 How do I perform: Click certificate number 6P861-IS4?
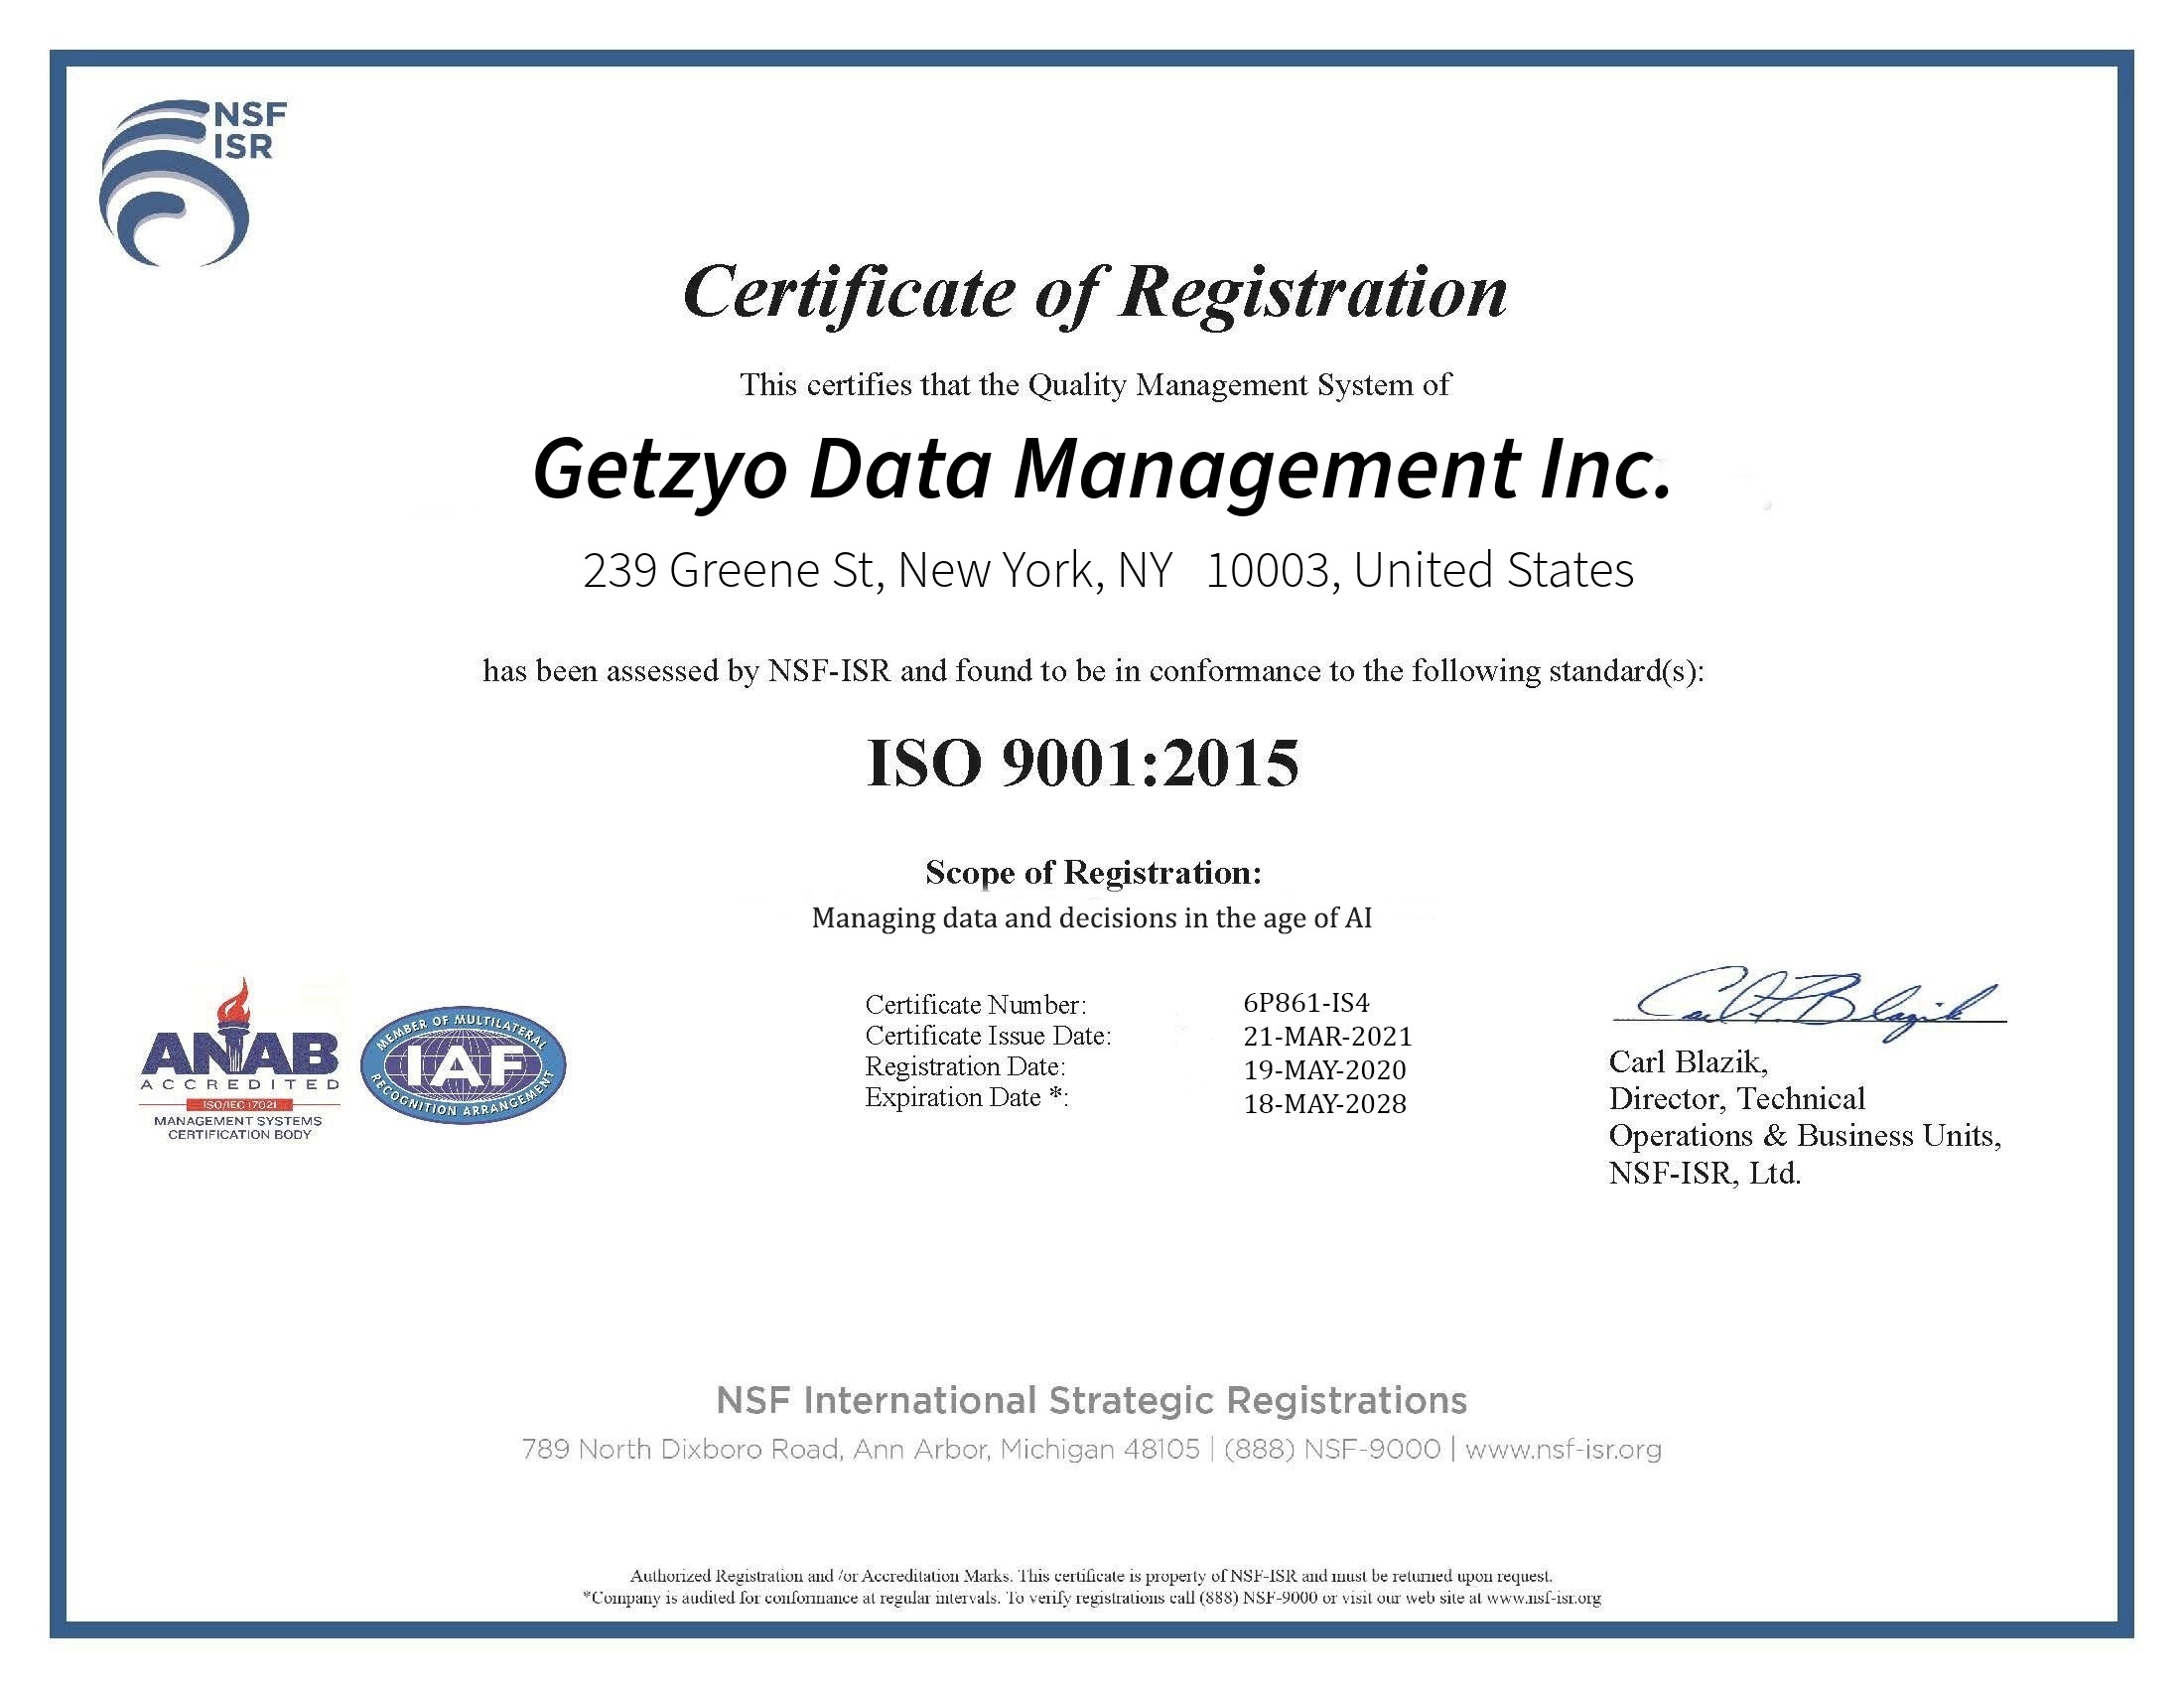point(1306,1002)
